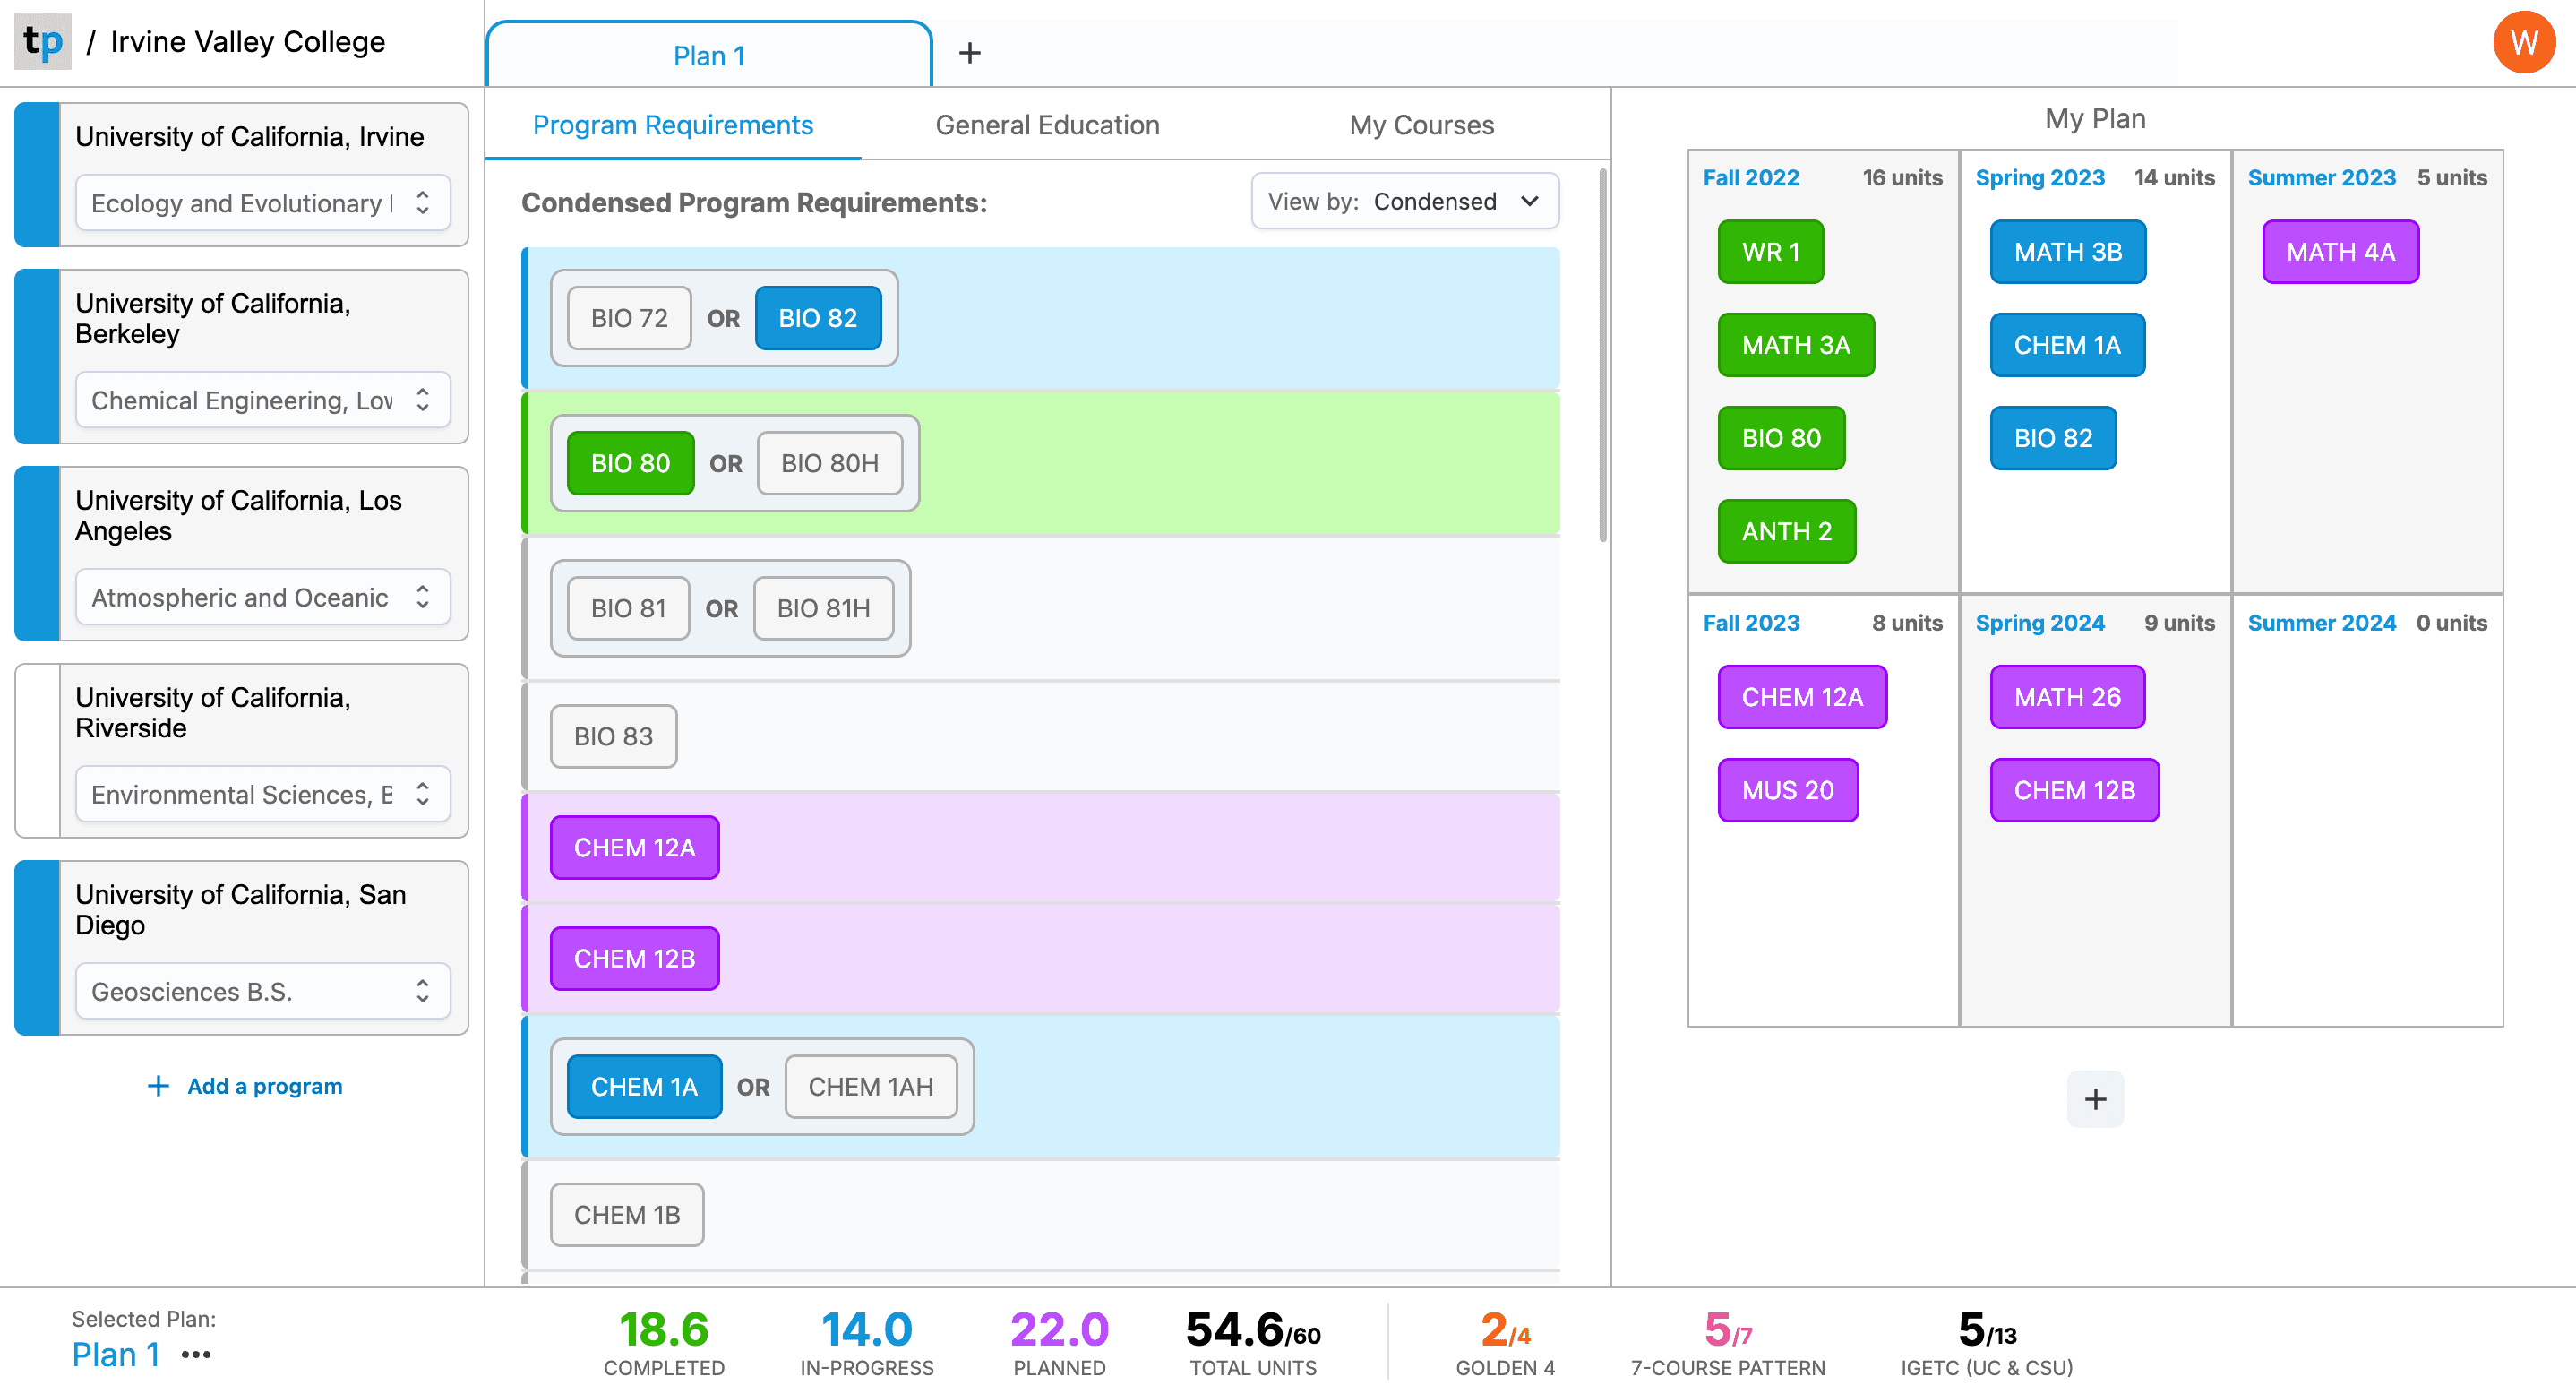Click the plus button below My Plan semesters
This screenshot has width=2576, height=1394.
(2094, 1099)
